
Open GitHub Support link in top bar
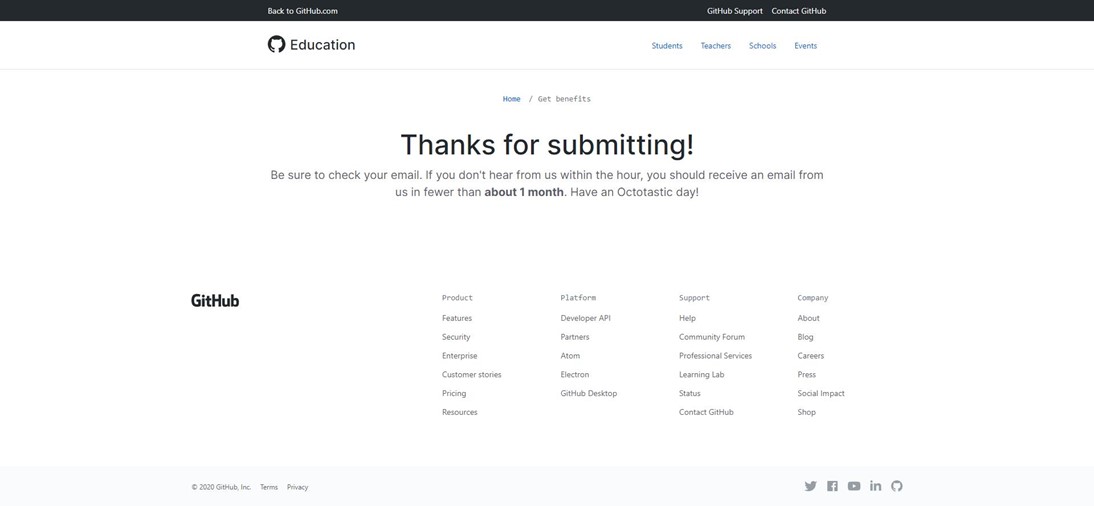(734, 11)
